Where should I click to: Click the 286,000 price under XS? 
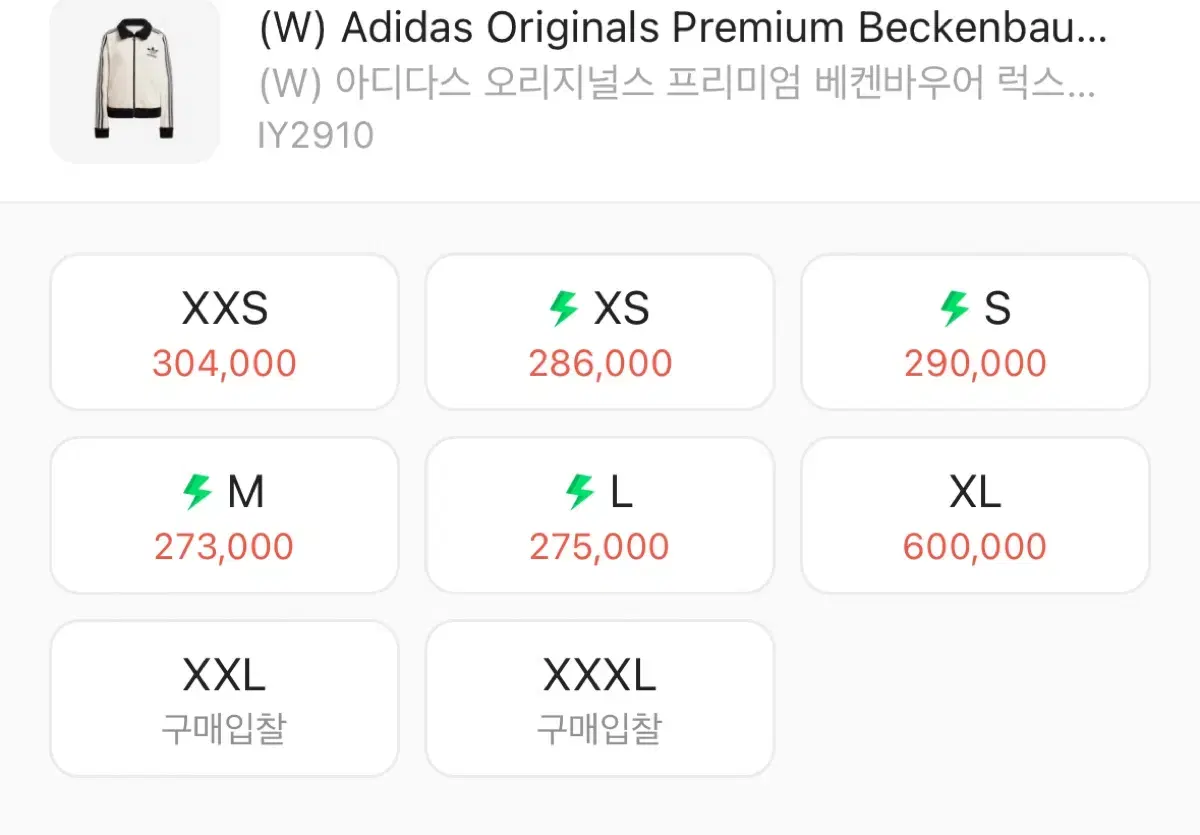click(600, 363)
